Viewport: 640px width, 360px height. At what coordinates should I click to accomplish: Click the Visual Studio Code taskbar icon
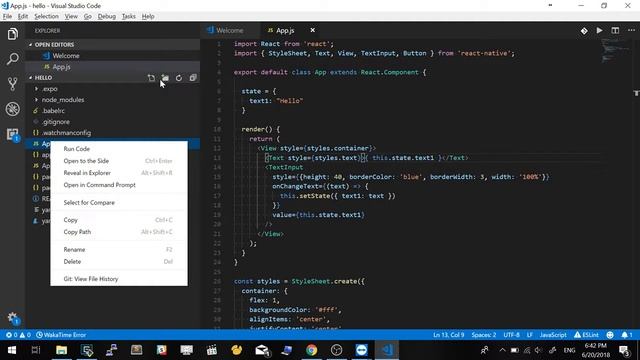pos(387,350)
